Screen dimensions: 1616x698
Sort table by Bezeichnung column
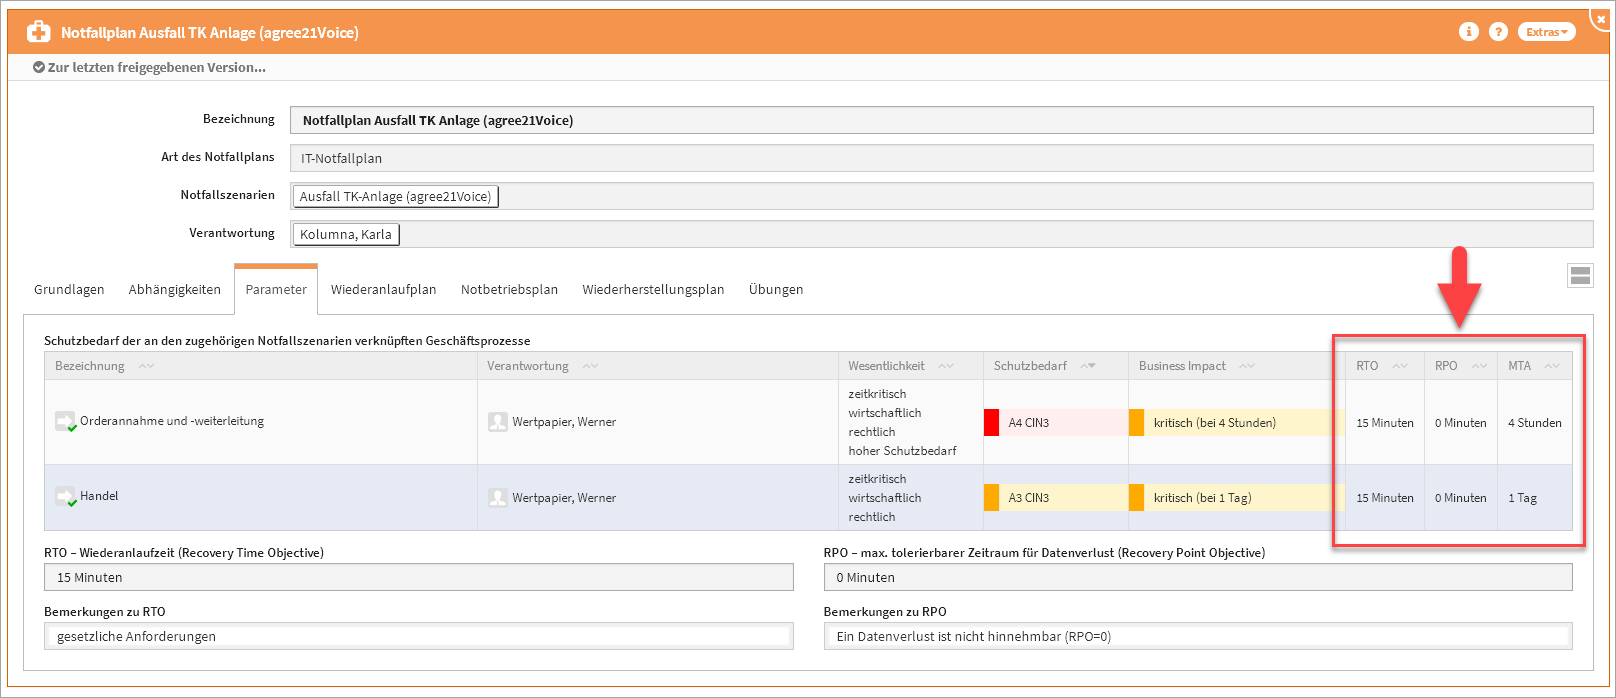tap(90, 366)
